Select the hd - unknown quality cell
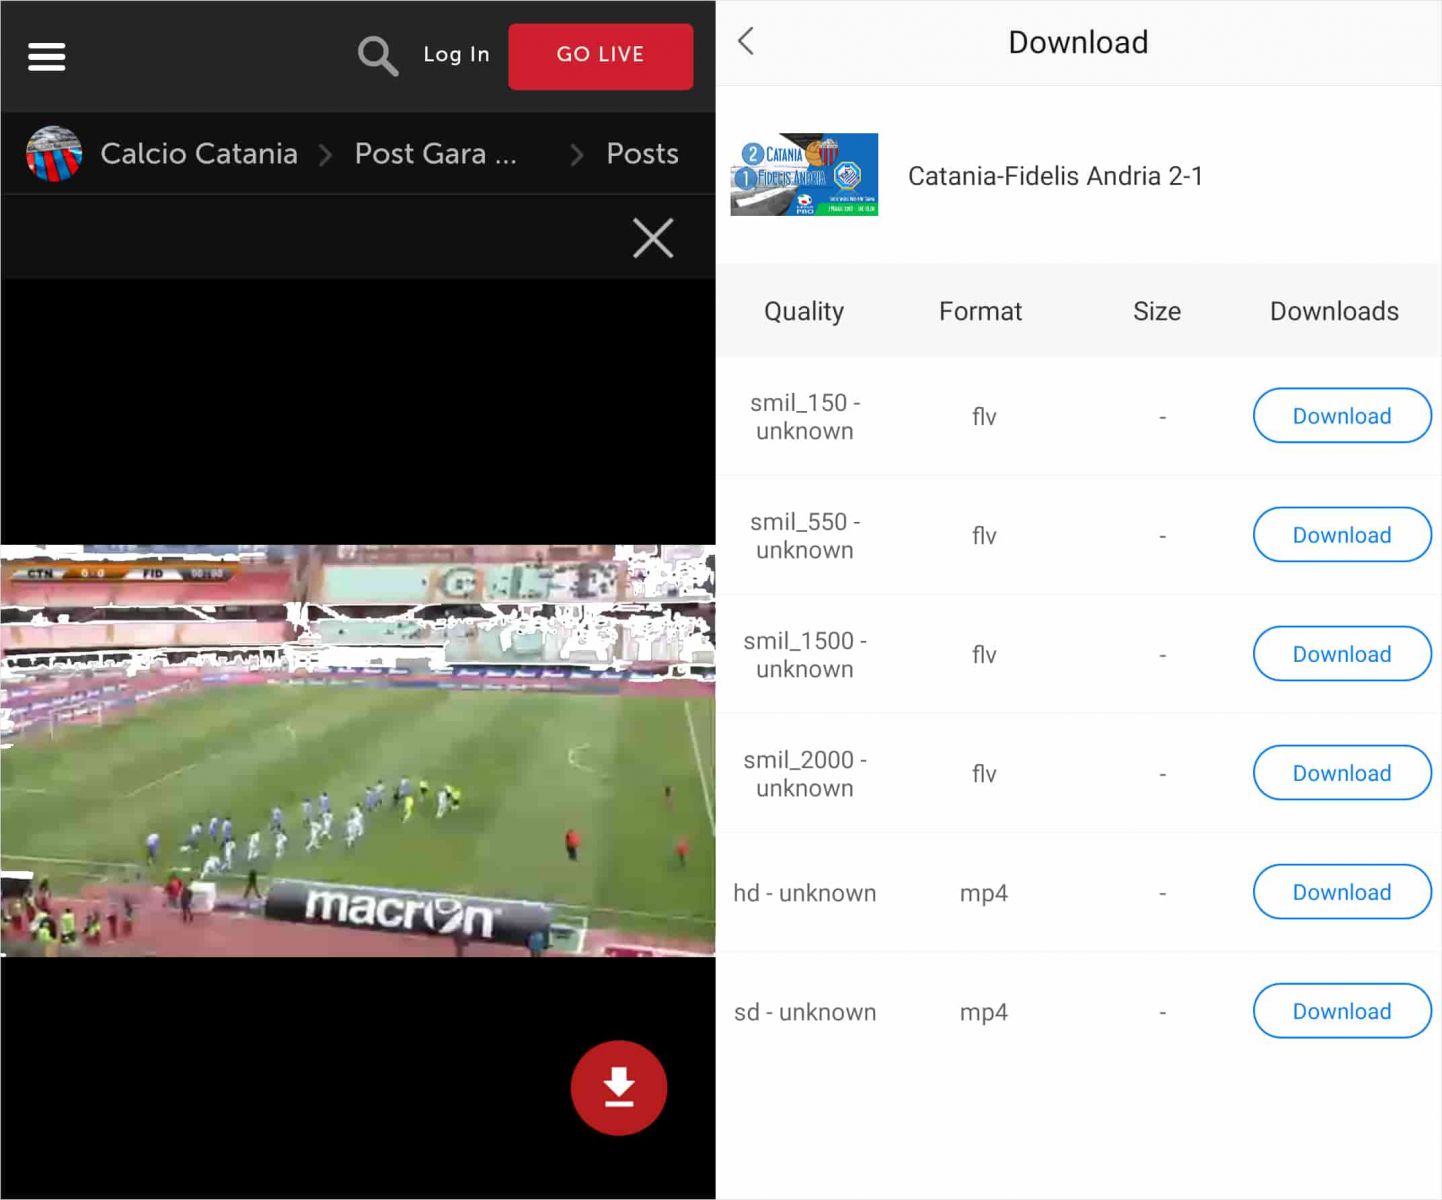Screen dimensions: 1442x1200 tap(805, 892)
